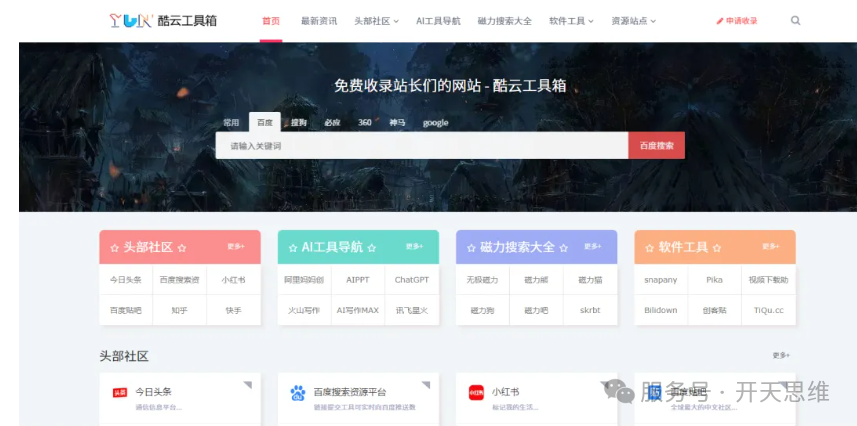Open 磁力猫 grid cell

(x=590, y=279)
